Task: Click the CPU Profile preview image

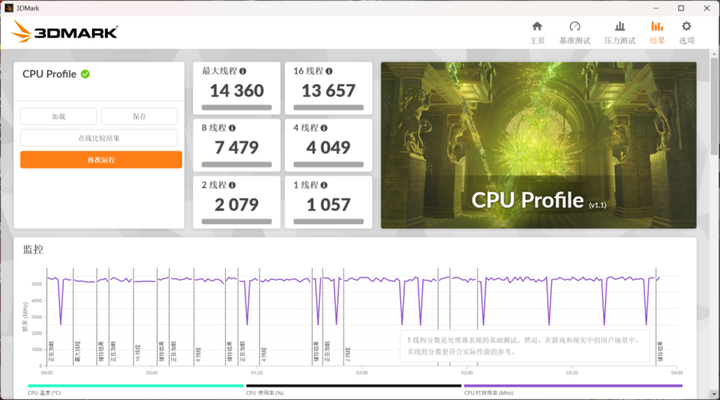Action: [539, 145]
